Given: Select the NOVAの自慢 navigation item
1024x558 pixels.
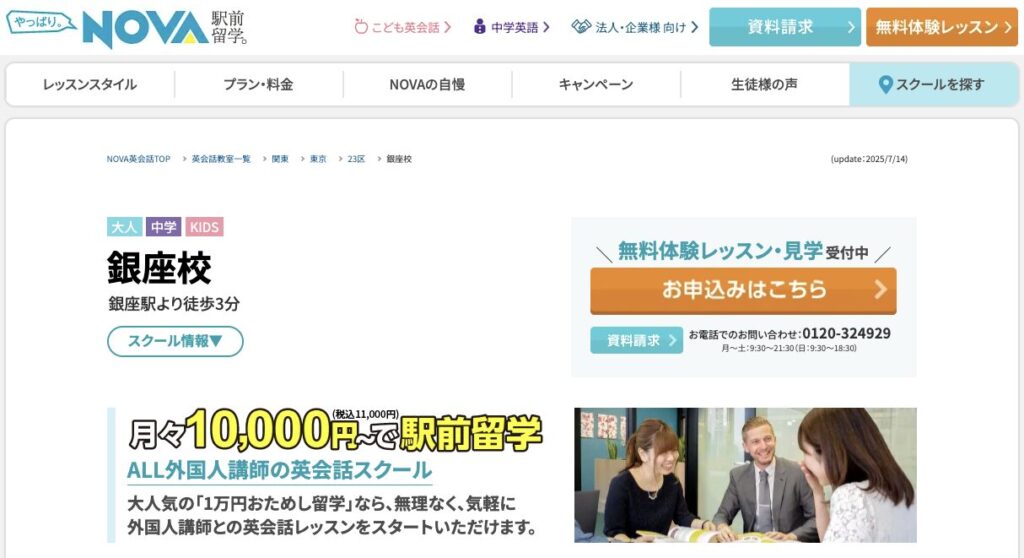Looking at the screenshot, I should pyautogui.click(x=427, y=84).
